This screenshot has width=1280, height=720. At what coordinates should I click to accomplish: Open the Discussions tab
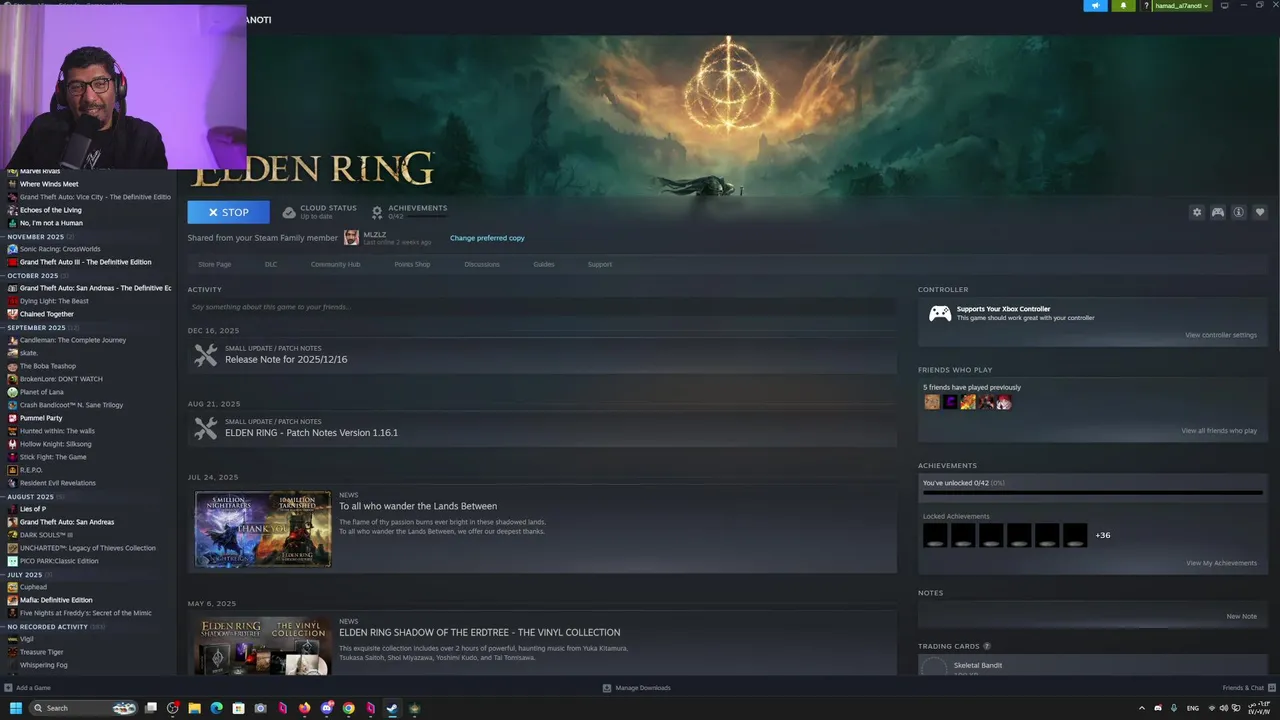[x=482, y=264]
